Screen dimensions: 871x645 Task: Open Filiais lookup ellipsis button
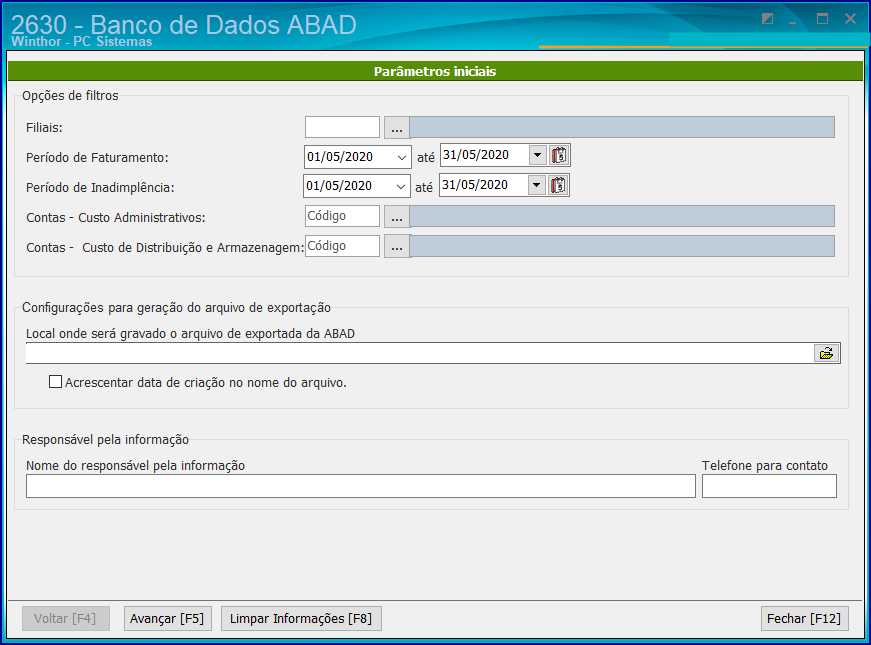coord(397,127)
